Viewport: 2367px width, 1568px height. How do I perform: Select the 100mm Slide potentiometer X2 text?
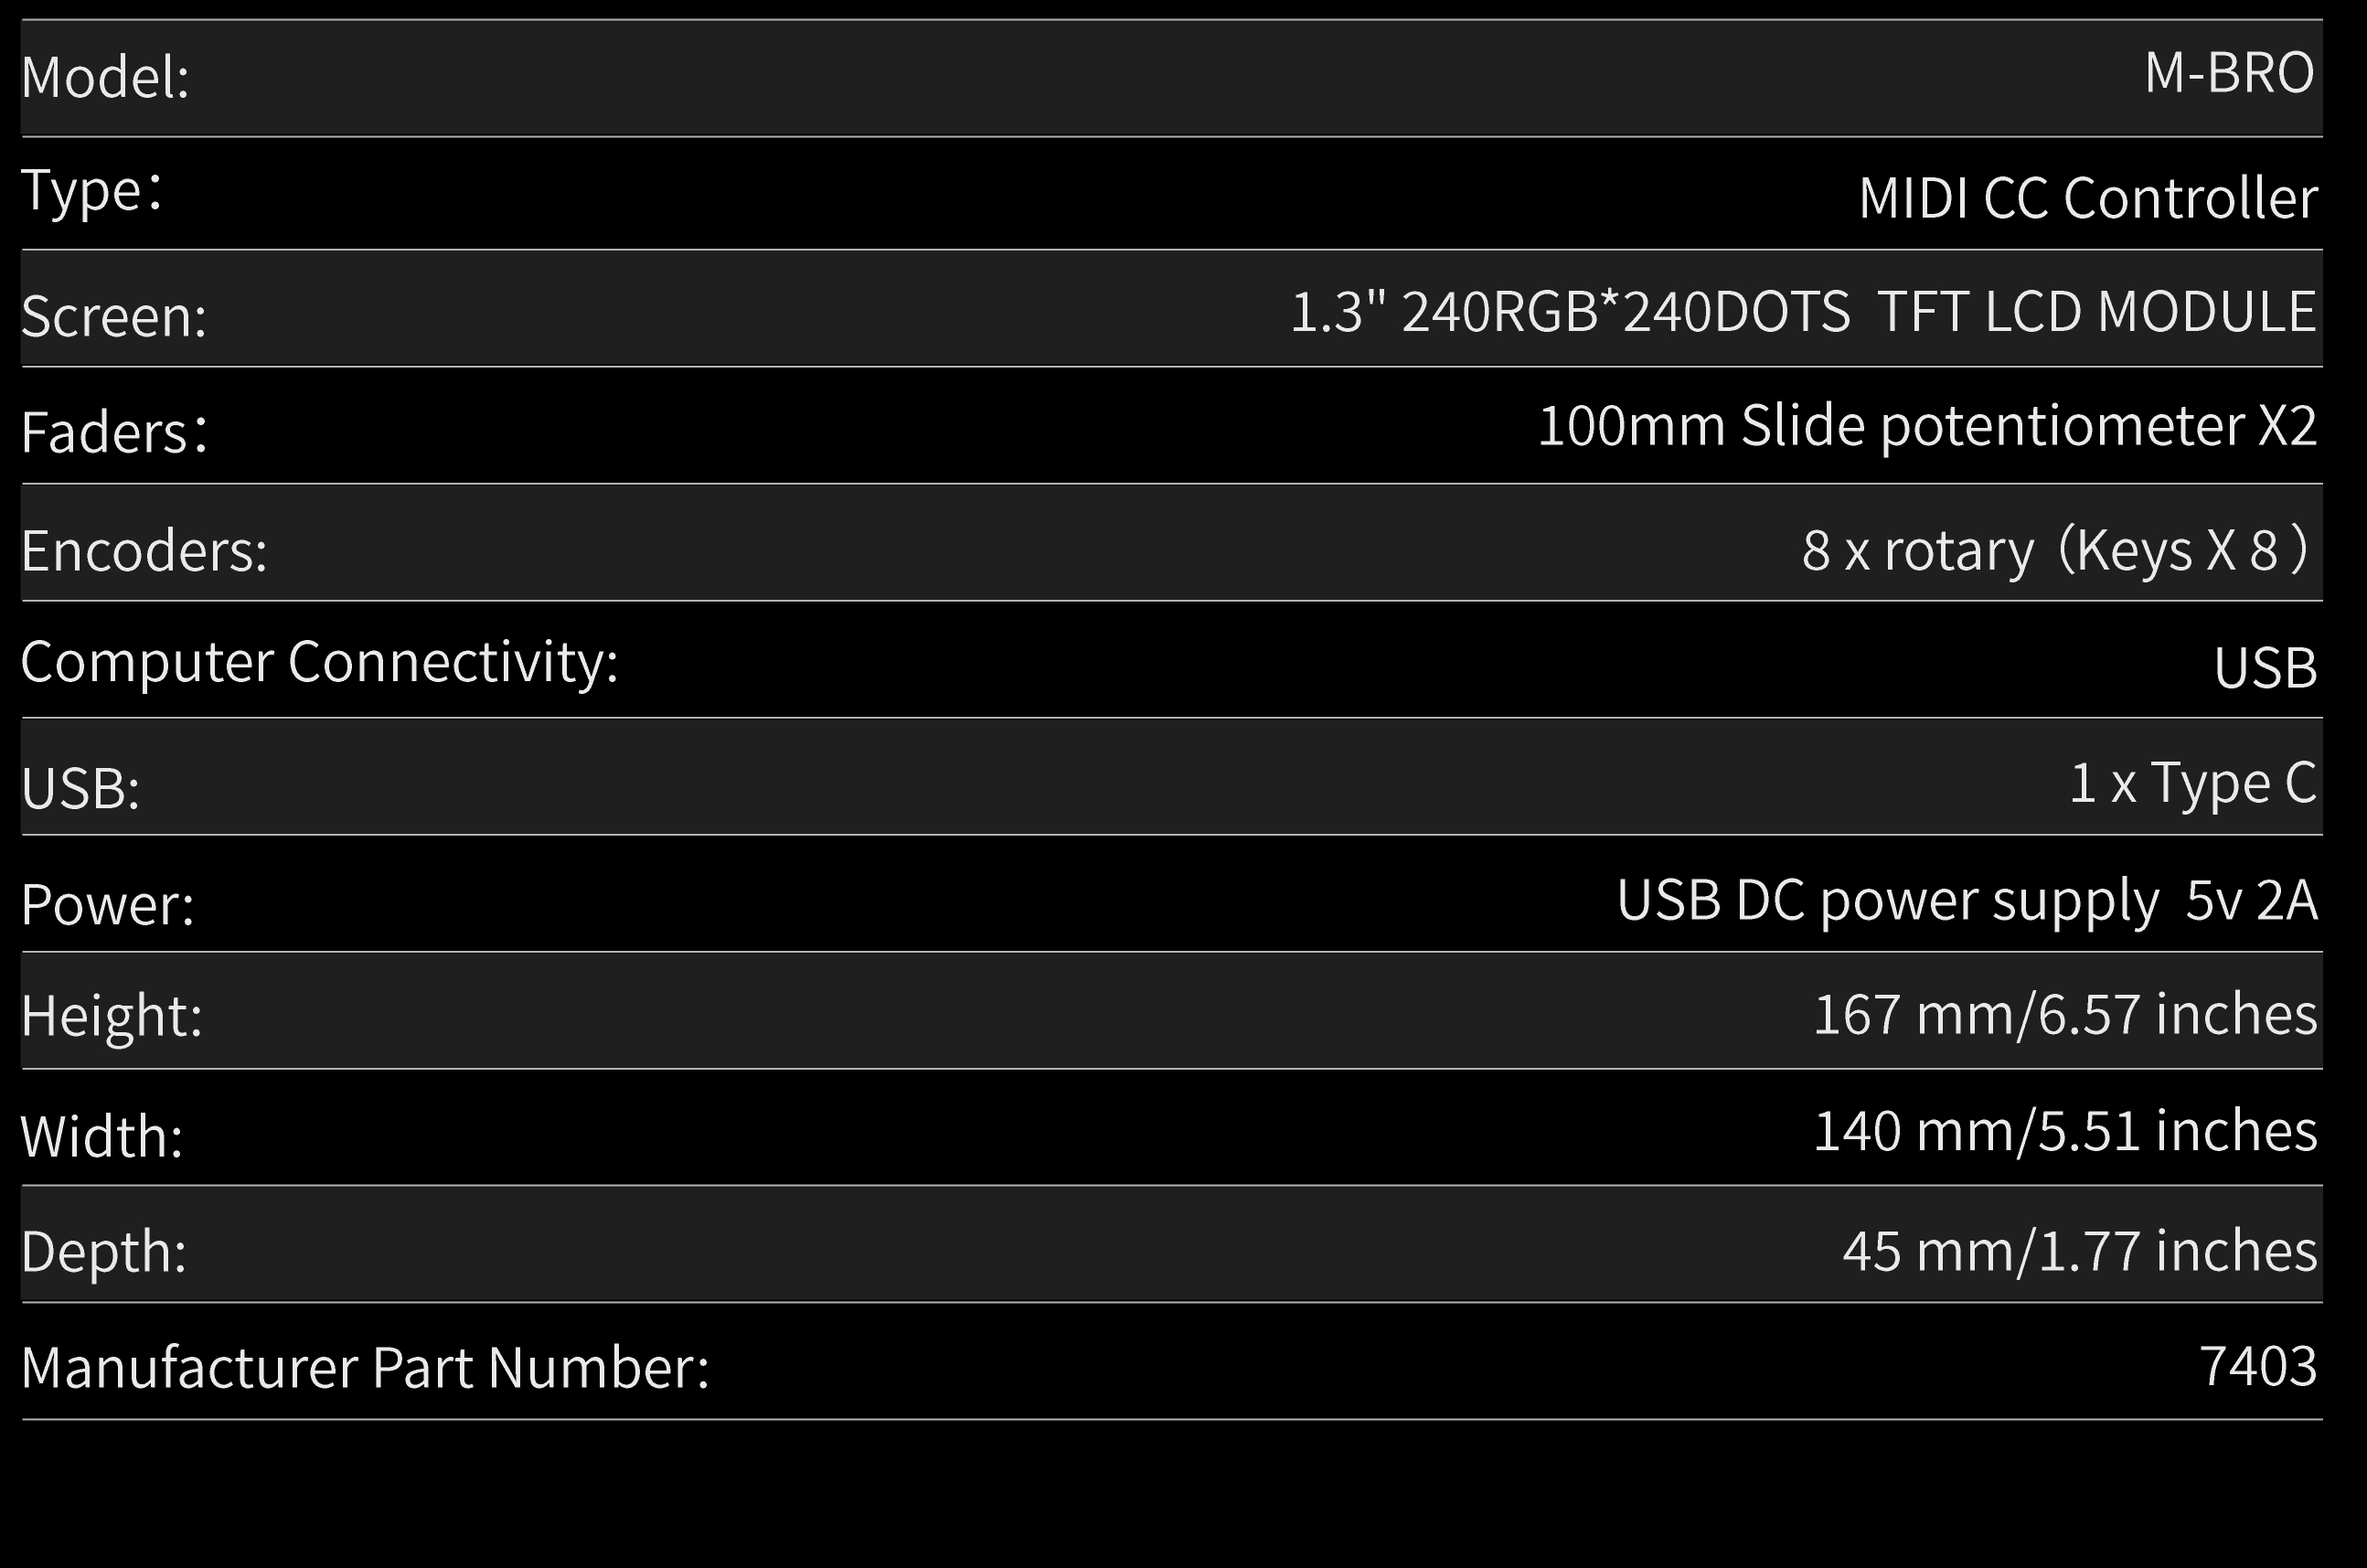(x=1926, y=426)
